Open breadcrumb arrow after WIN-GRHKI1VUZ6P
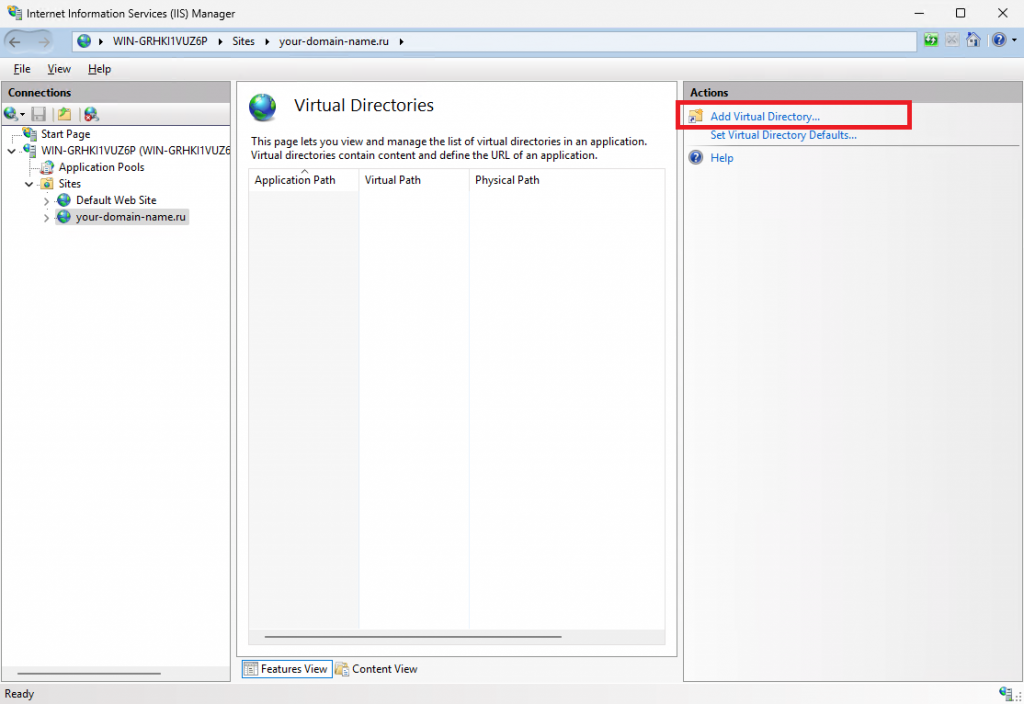Screen dimensions: 1024x704 click(220, 42)
